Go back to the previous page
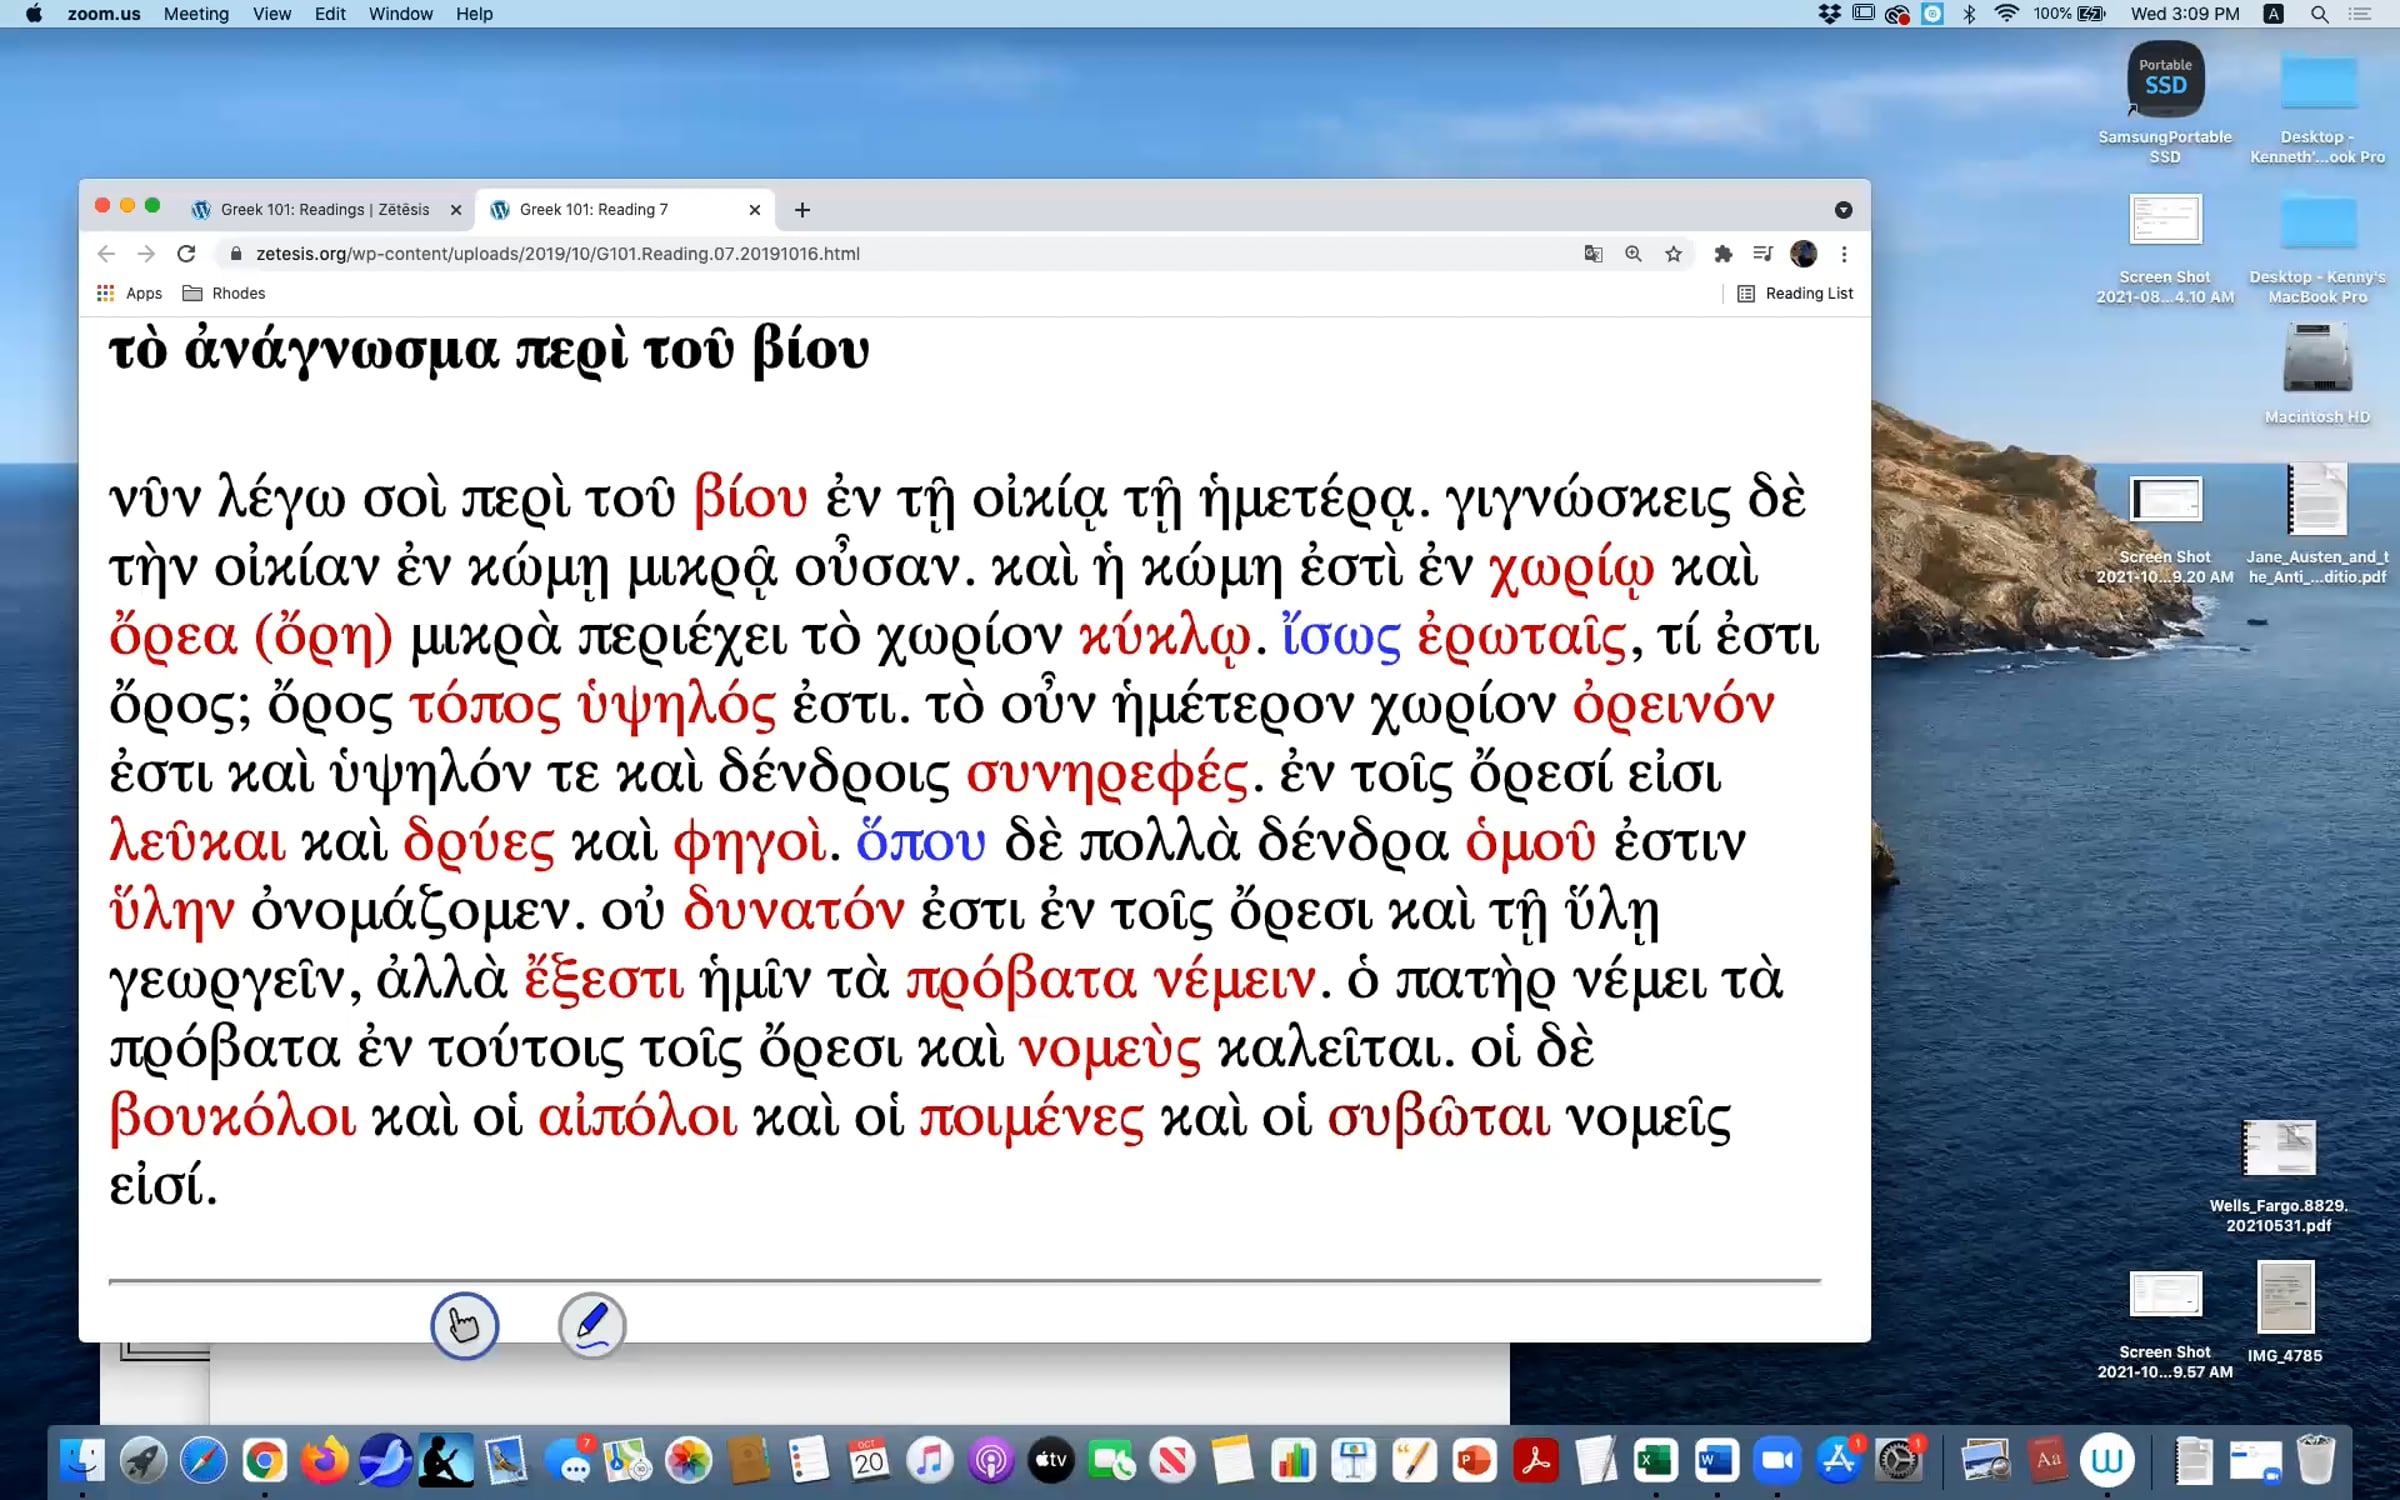The height and width of the screenshot is (1500, 2400). (106, 254)
